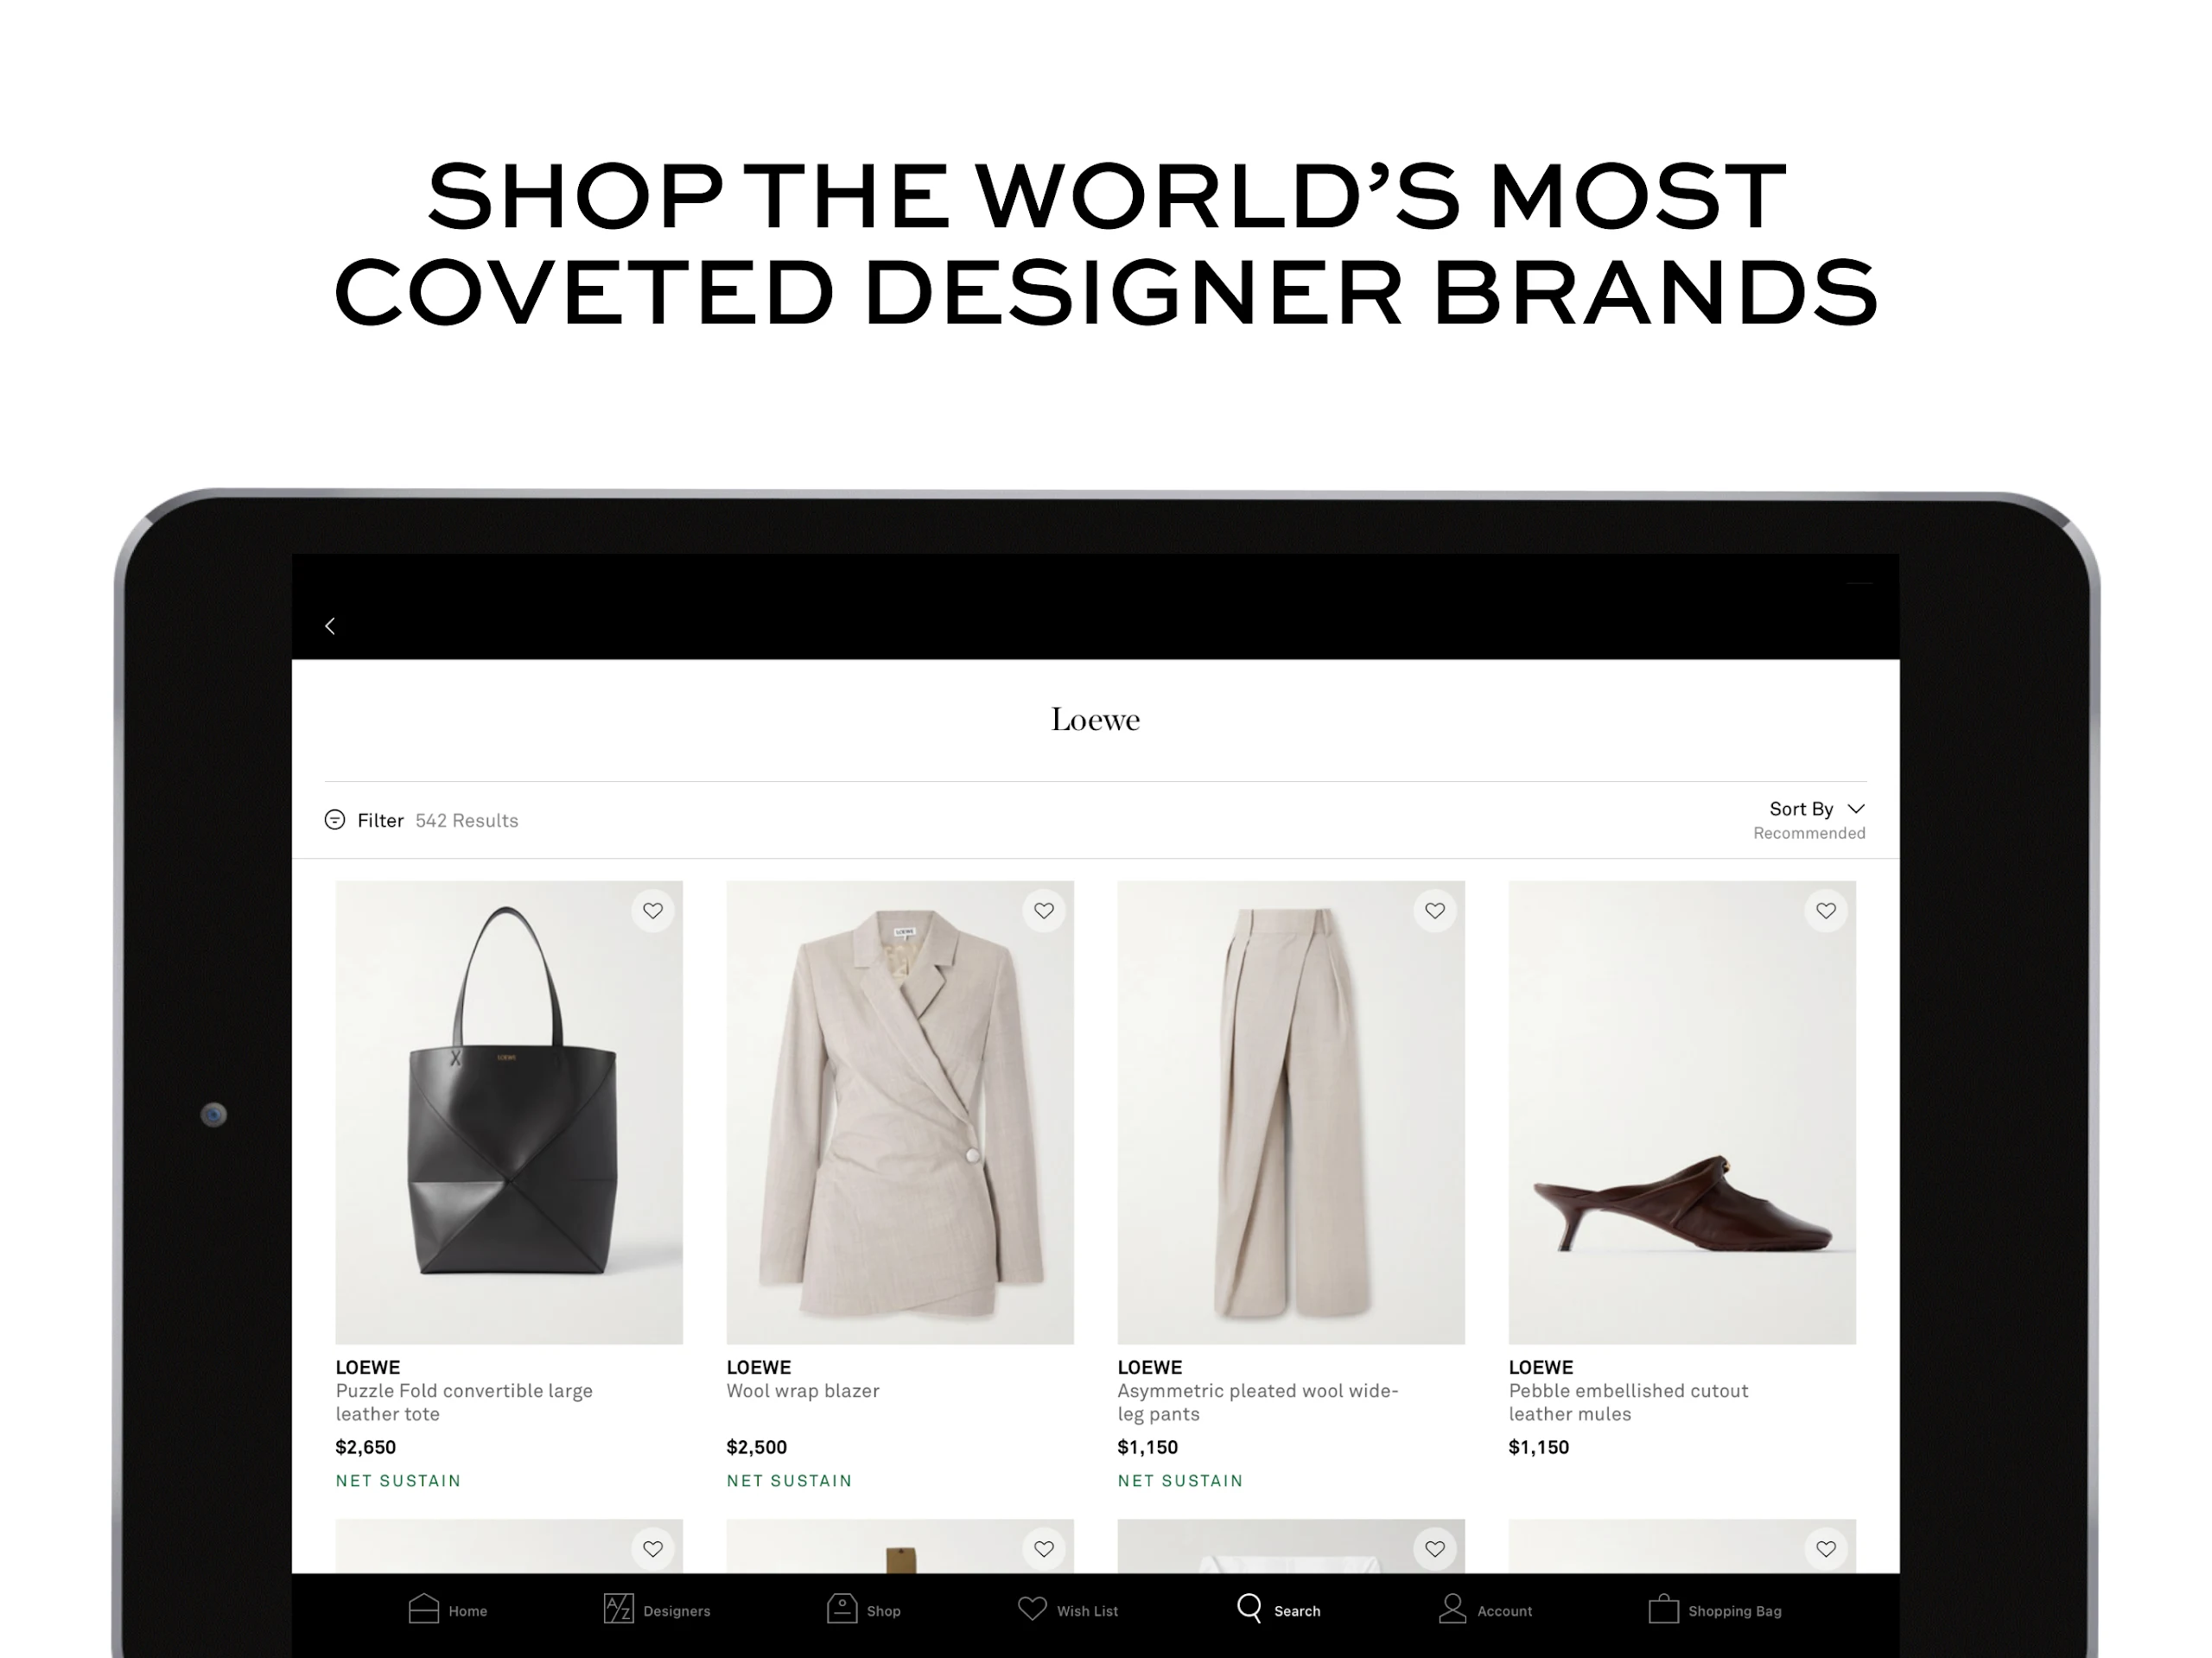Open the Shop bag icon
The width and height of the screenshot is (2212, 1658).
pyautogui.click(x=842, y=1608)
